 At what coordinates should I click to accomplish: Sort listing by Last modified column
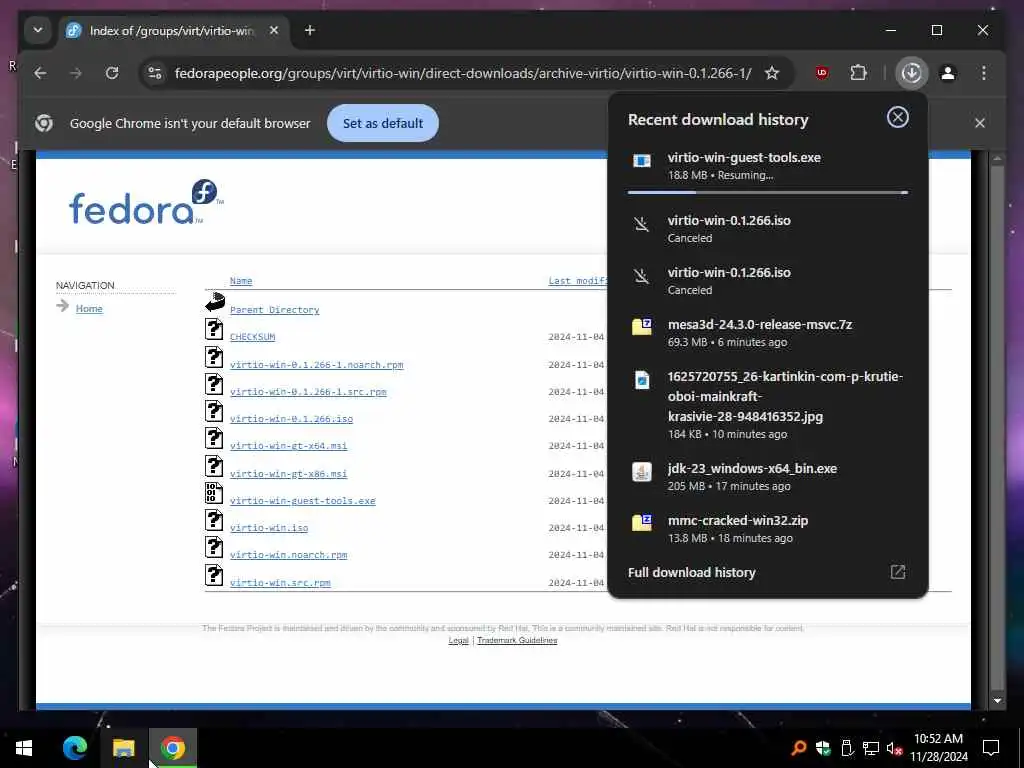[577, 281]
